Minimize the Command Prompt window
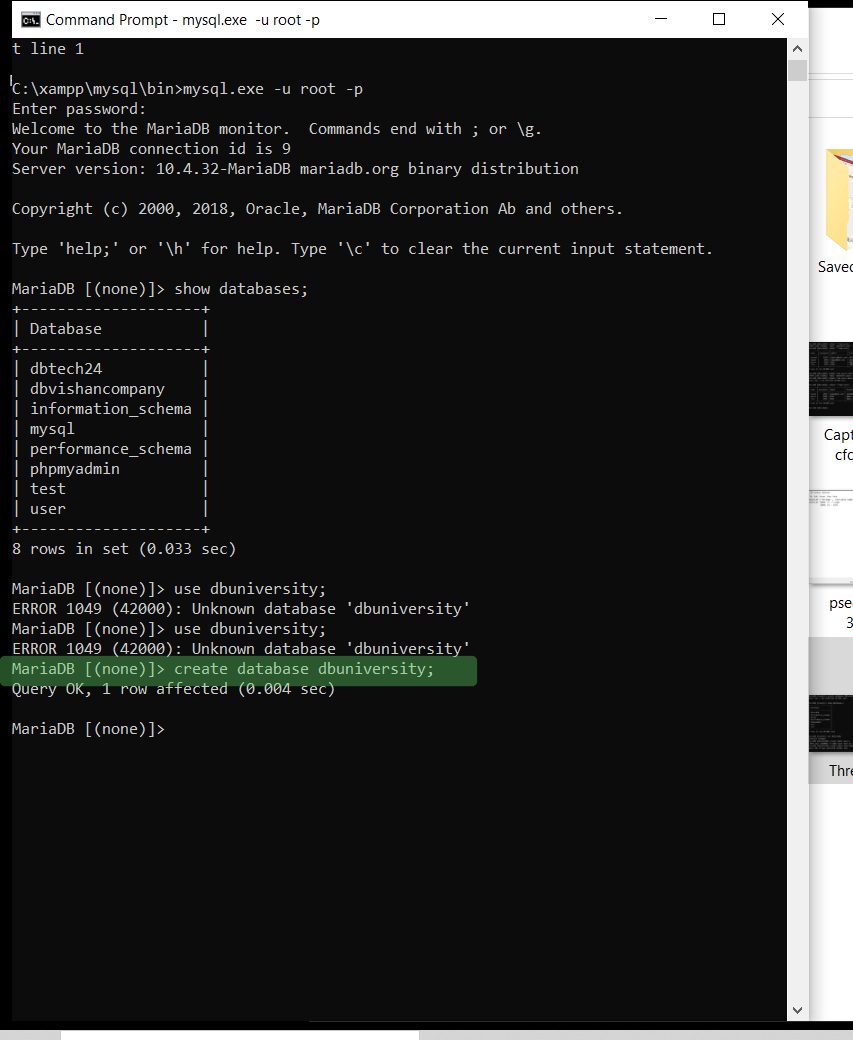 coord(663,19)
